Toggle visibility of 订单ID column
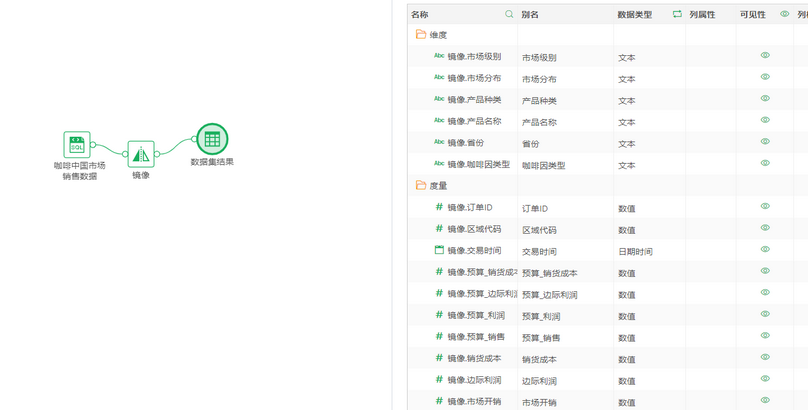The width and height of the screenshot is (808, 410). (x=765, y=206)
